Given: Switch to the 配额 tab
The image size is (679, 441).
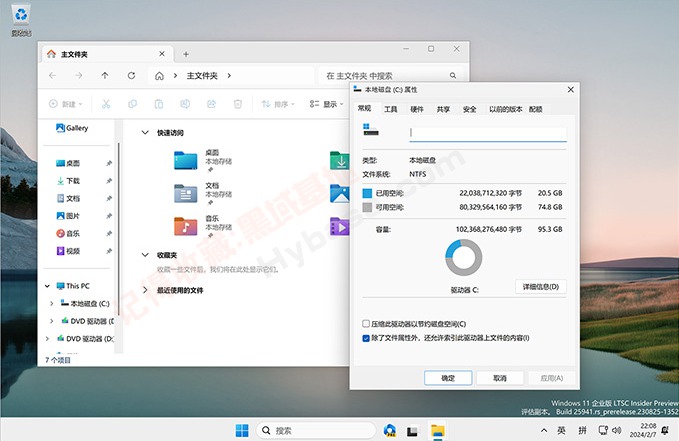Looking at the screenshot, I should tap(536, 109).
